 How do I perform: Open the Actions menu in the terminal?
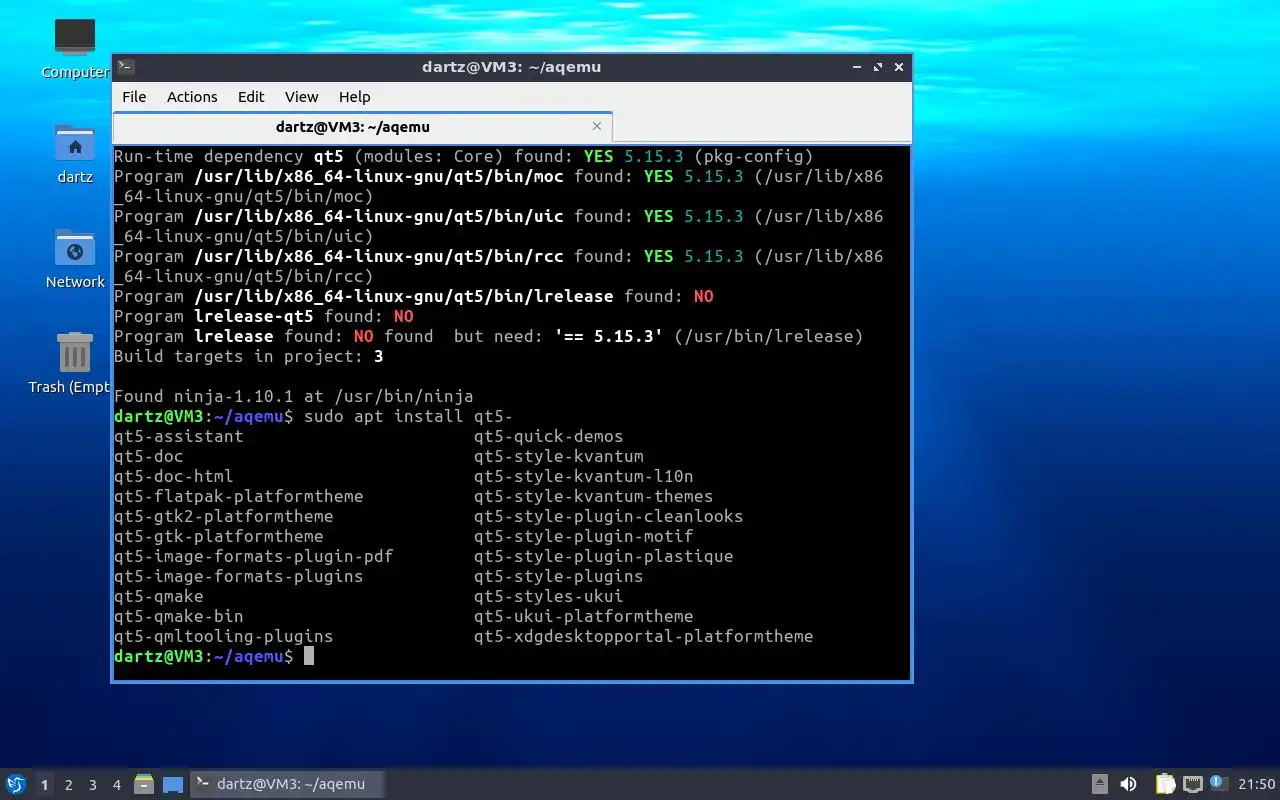(192, 97)
